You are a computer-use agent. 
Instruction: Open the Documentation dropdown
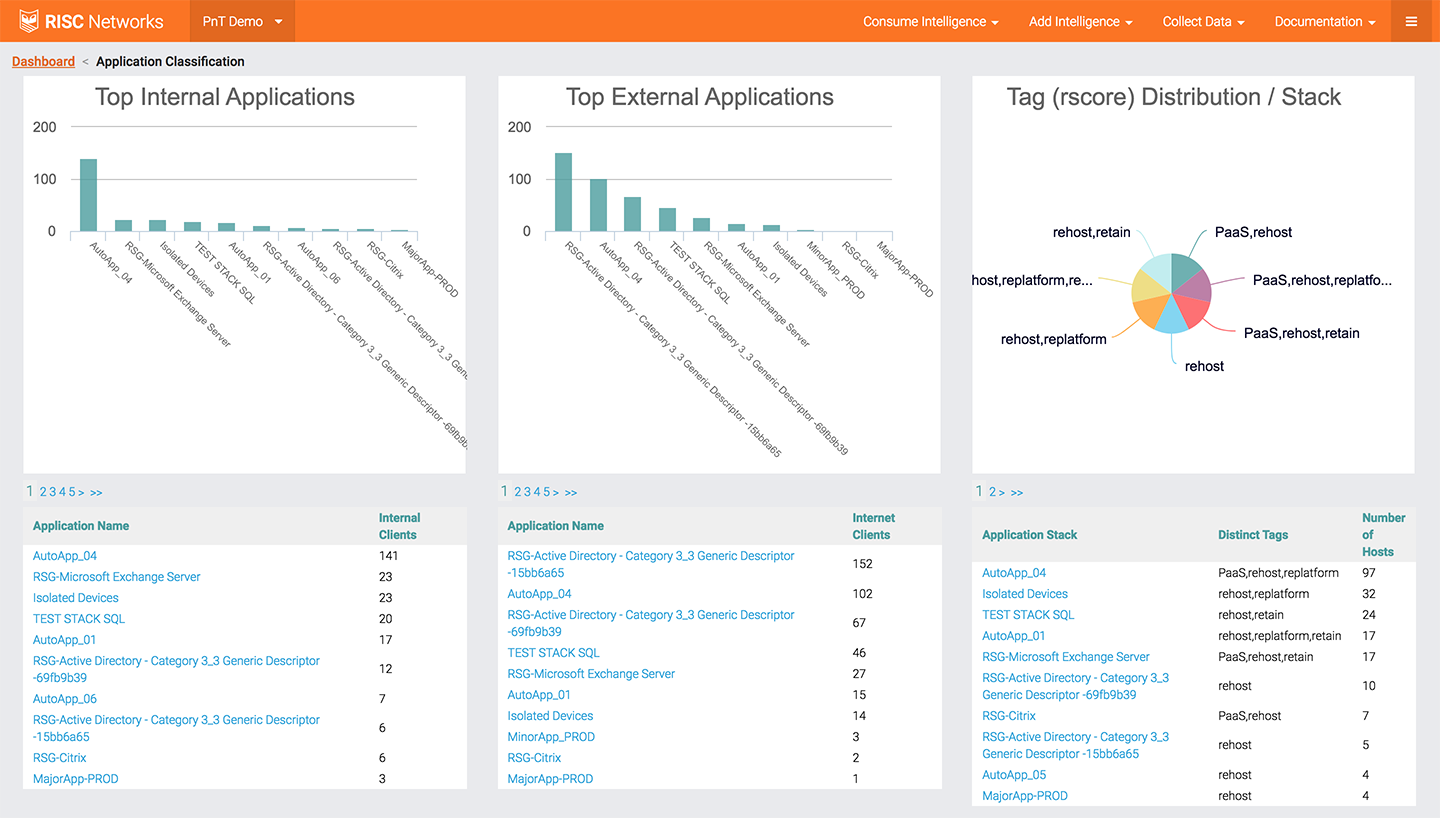click(1325, 21)
